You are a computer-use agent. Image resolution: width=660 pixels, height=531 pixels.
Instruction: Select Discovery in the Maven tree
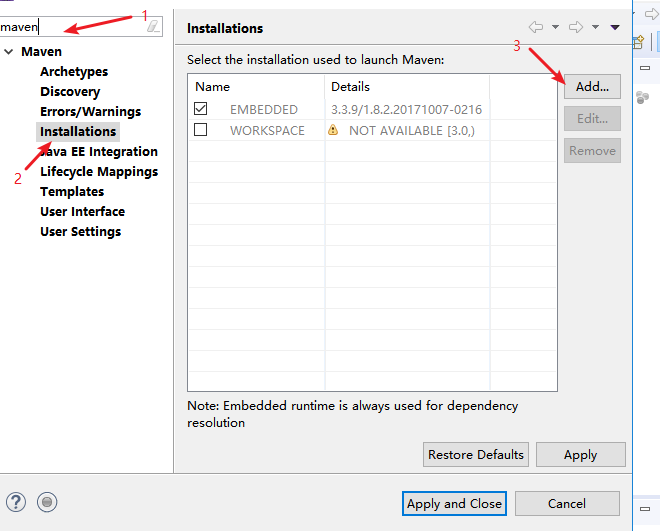[70, 92]
